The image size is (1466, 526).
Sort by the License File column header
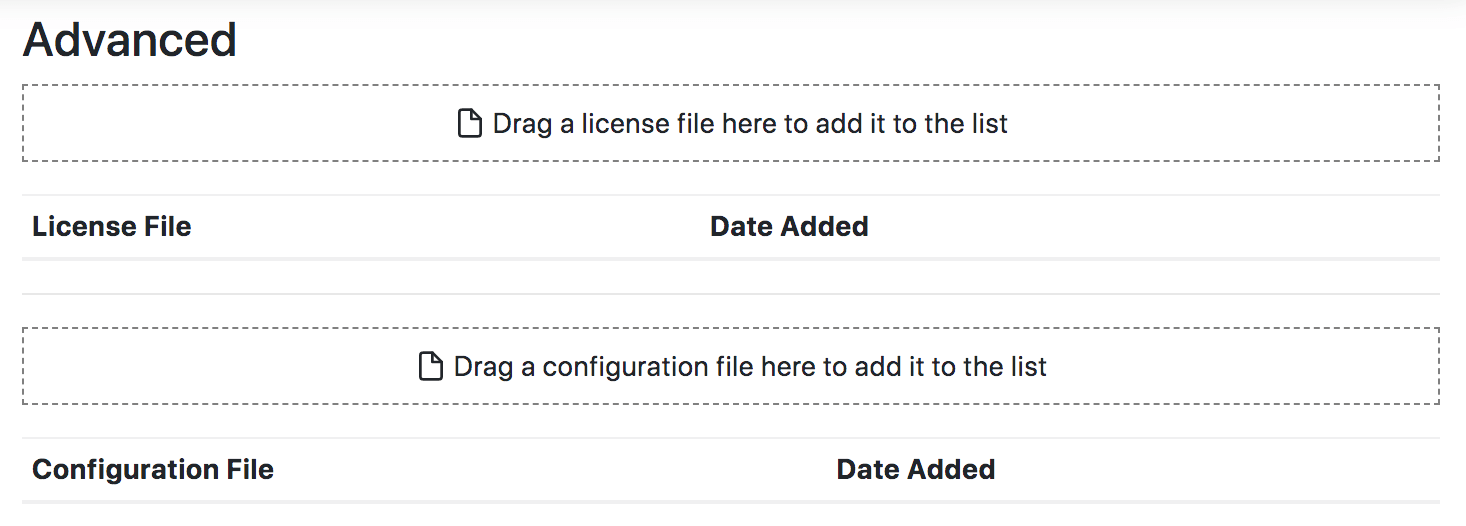(x=112, y=227)
